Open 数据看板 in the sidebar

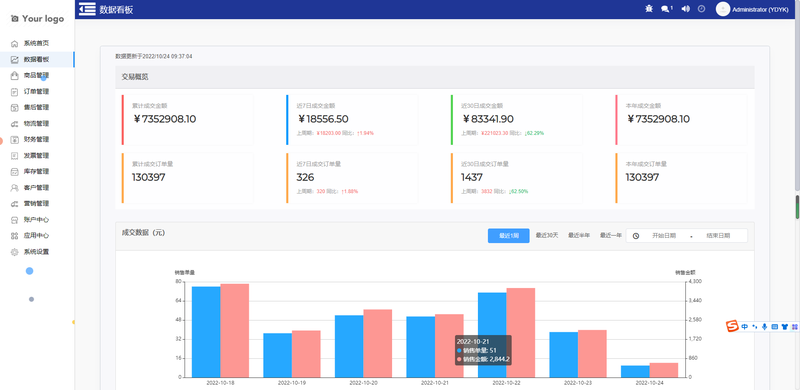tap(37, 59)
